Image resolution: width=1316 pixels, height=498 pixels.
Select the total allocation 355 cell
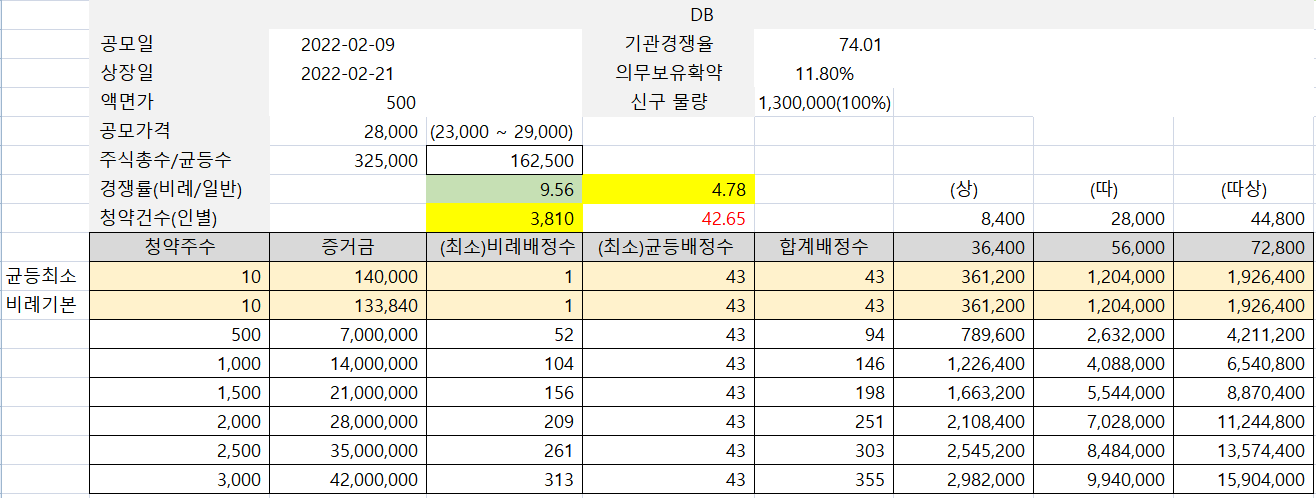click(x=824, y=480)
